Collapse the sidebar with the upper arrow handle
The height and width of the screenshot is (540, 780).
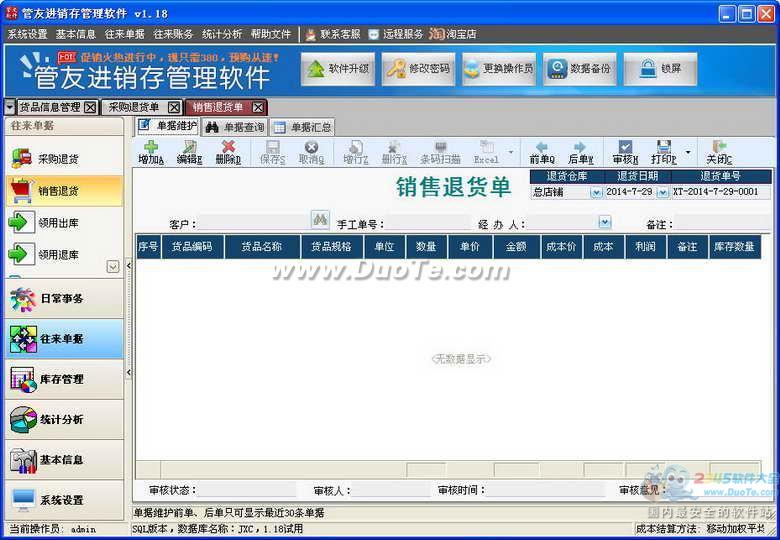(128, 266)
